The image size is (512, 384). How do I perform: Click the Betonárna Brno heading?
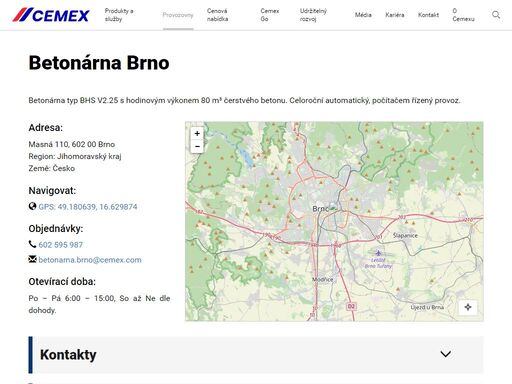coord(99,63)
